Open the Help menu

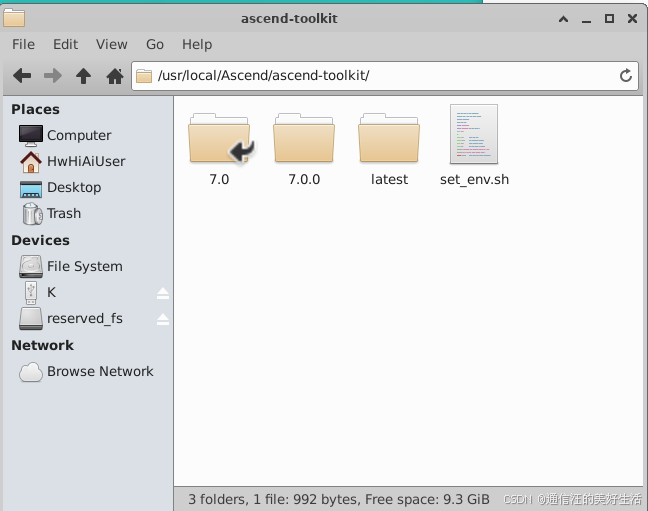coord(197,44)
